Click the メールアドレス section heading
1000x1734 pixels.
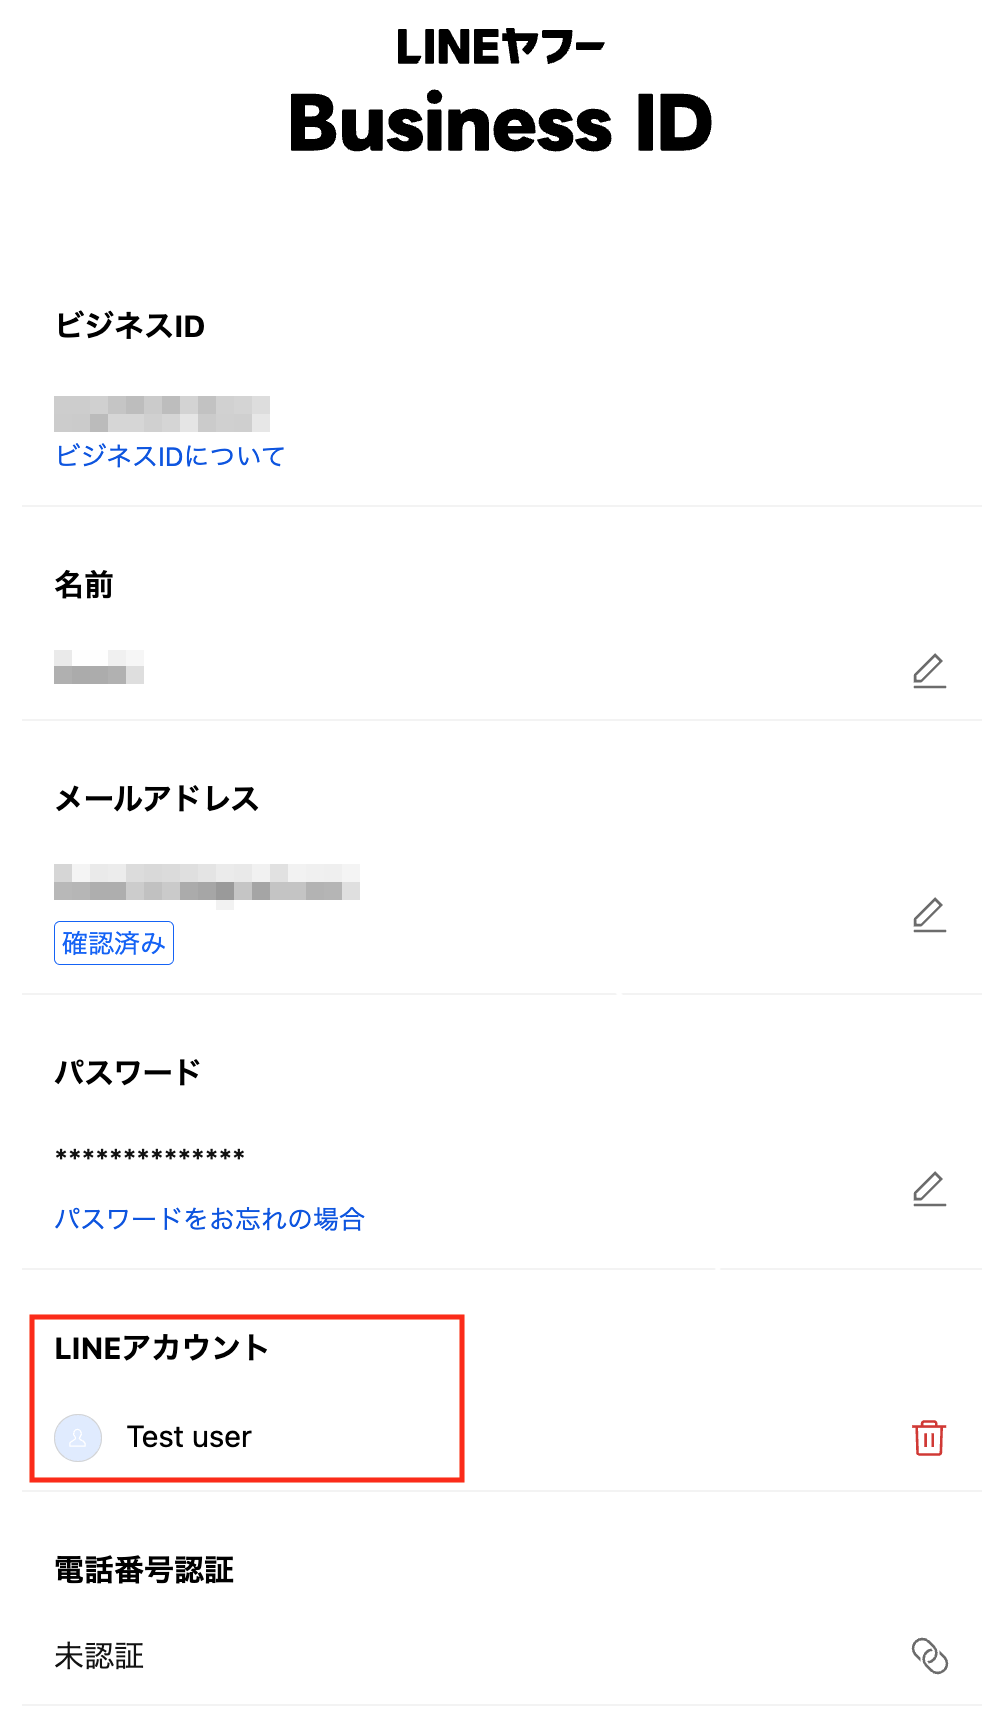(157, 799)
